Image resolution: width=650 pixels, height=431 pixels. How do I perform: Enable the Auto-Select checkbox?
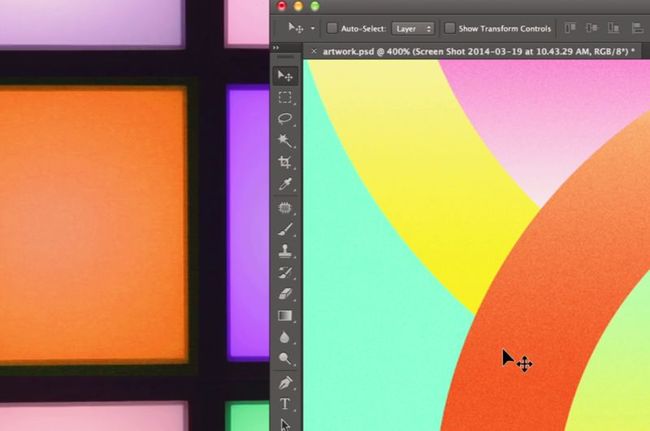pyautogui.click(x=333, y=29)
